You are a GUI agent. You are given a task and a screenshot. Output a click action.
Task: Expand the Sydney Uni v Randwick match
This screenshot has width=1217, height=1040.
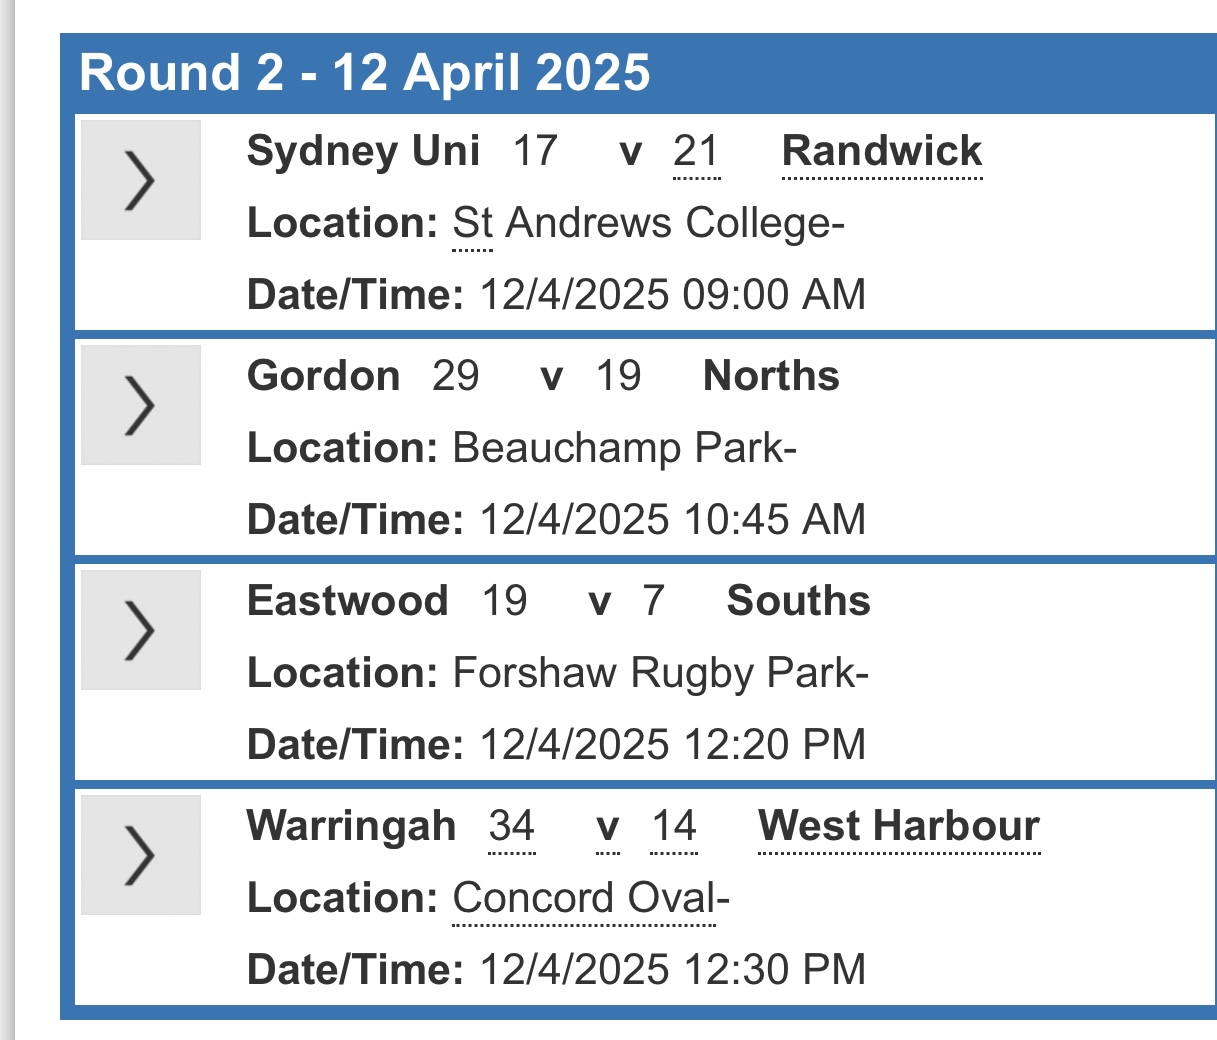point(141,180)
